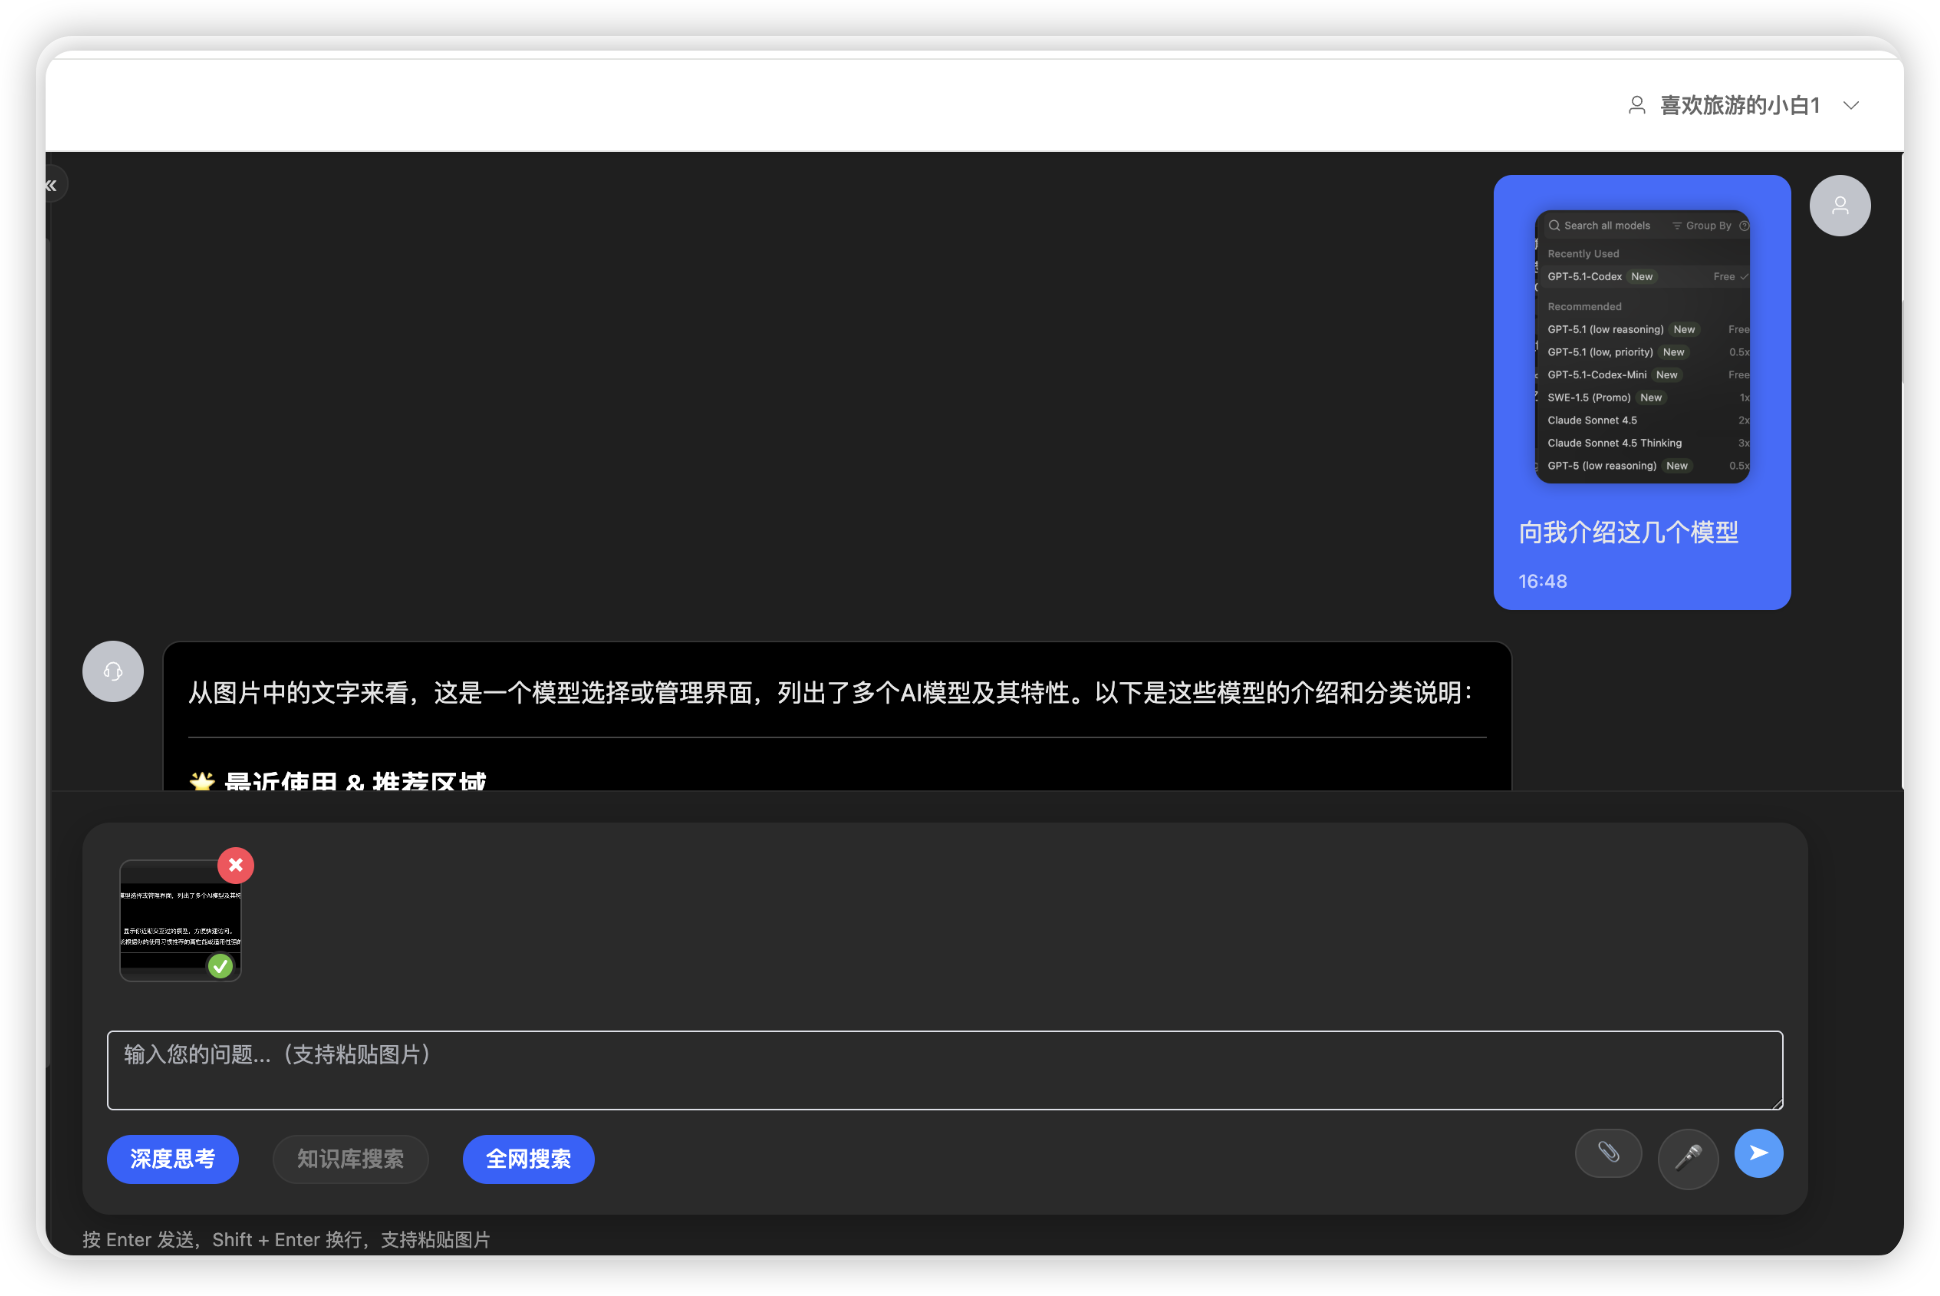Click the profile icon near username
Screen dimensions: 1940x1296
[1637, 105]
